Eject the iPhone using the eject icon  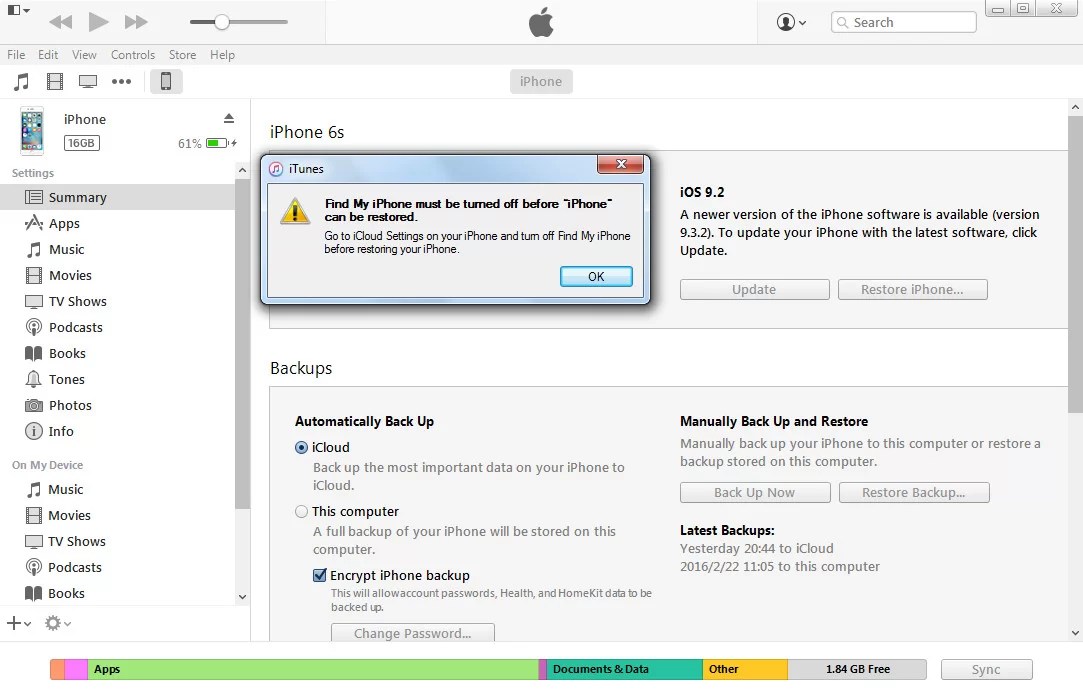[x=230, y=118]
